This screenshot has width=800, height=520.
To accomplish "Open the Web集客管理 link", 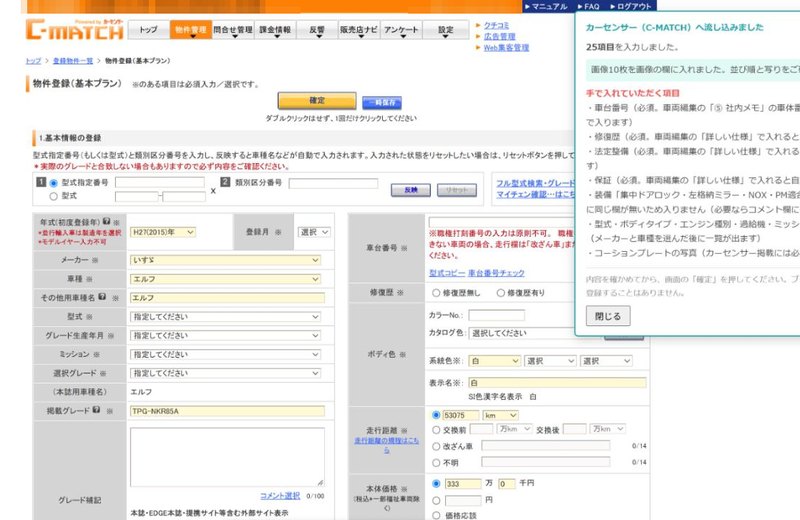I will tap(506, 47).
